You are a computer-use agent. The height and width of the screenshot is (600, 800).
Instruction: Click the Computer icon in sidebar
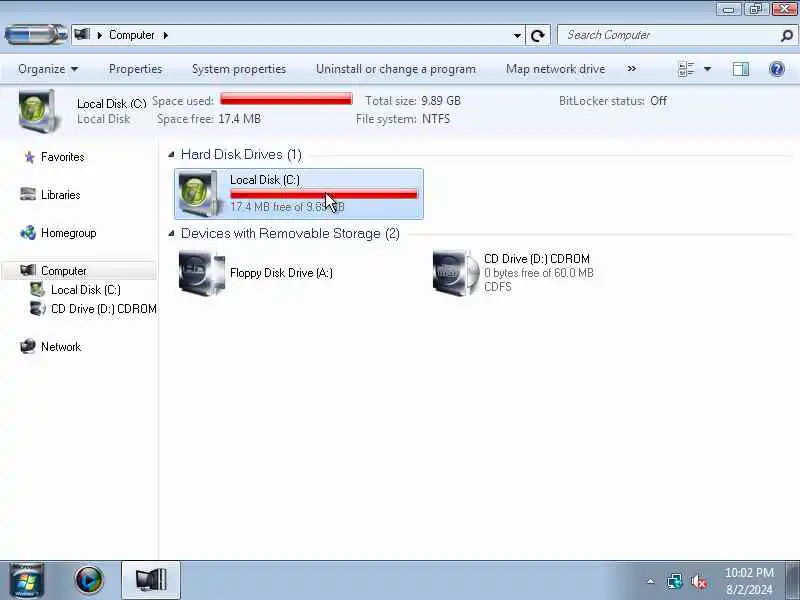pyautogui.click(x=28, y=270)
